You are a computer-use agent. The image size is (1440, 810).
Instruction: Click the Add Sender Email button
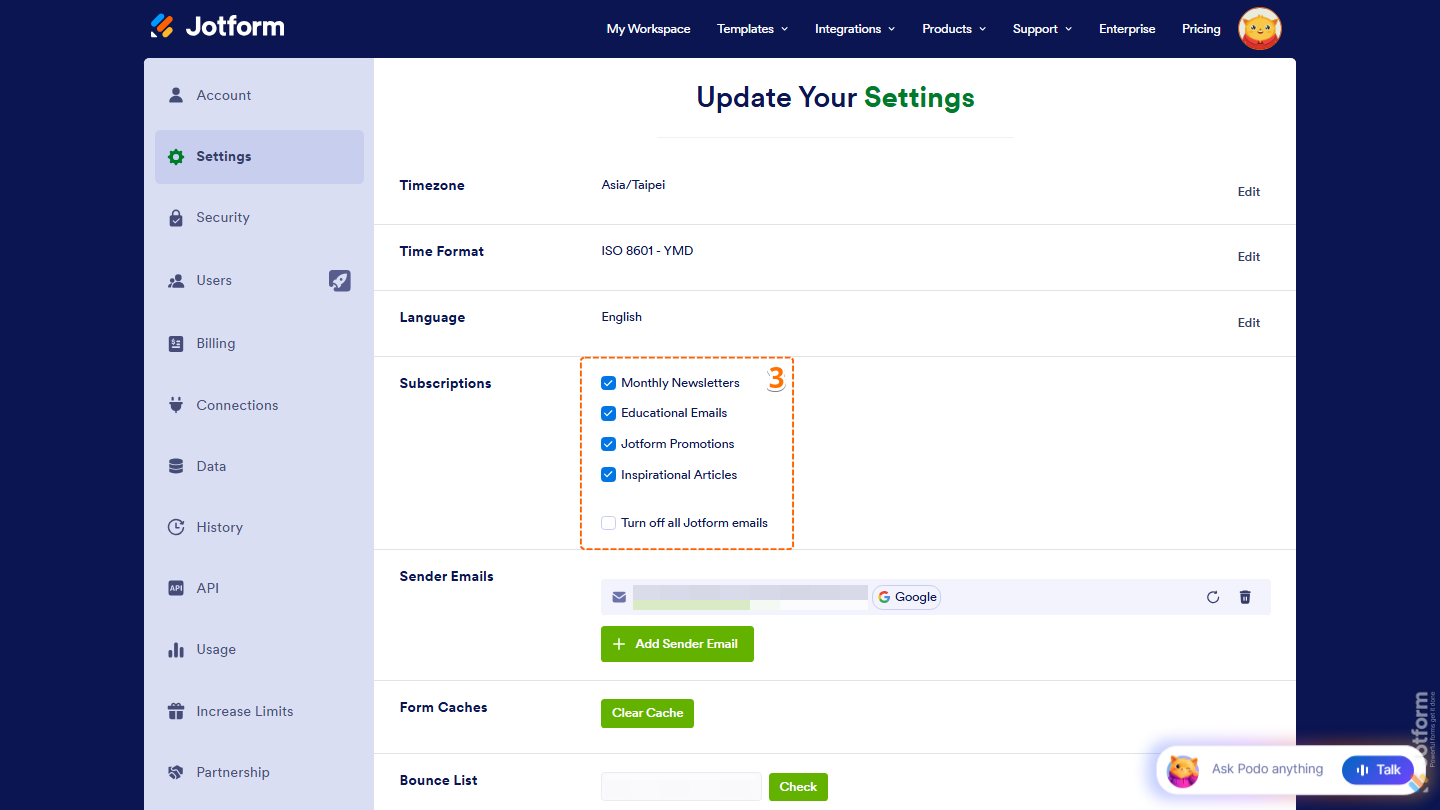point(677,644)
